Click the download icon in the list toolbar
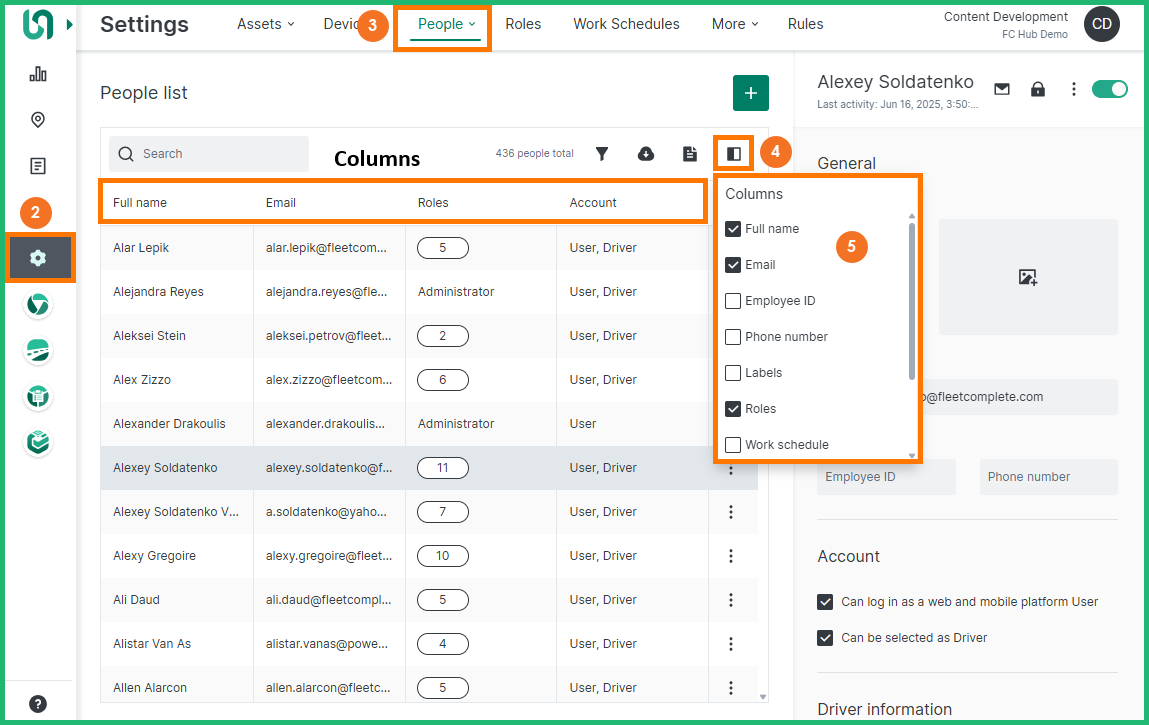The image size is (1149, 725). coord(646,154)
